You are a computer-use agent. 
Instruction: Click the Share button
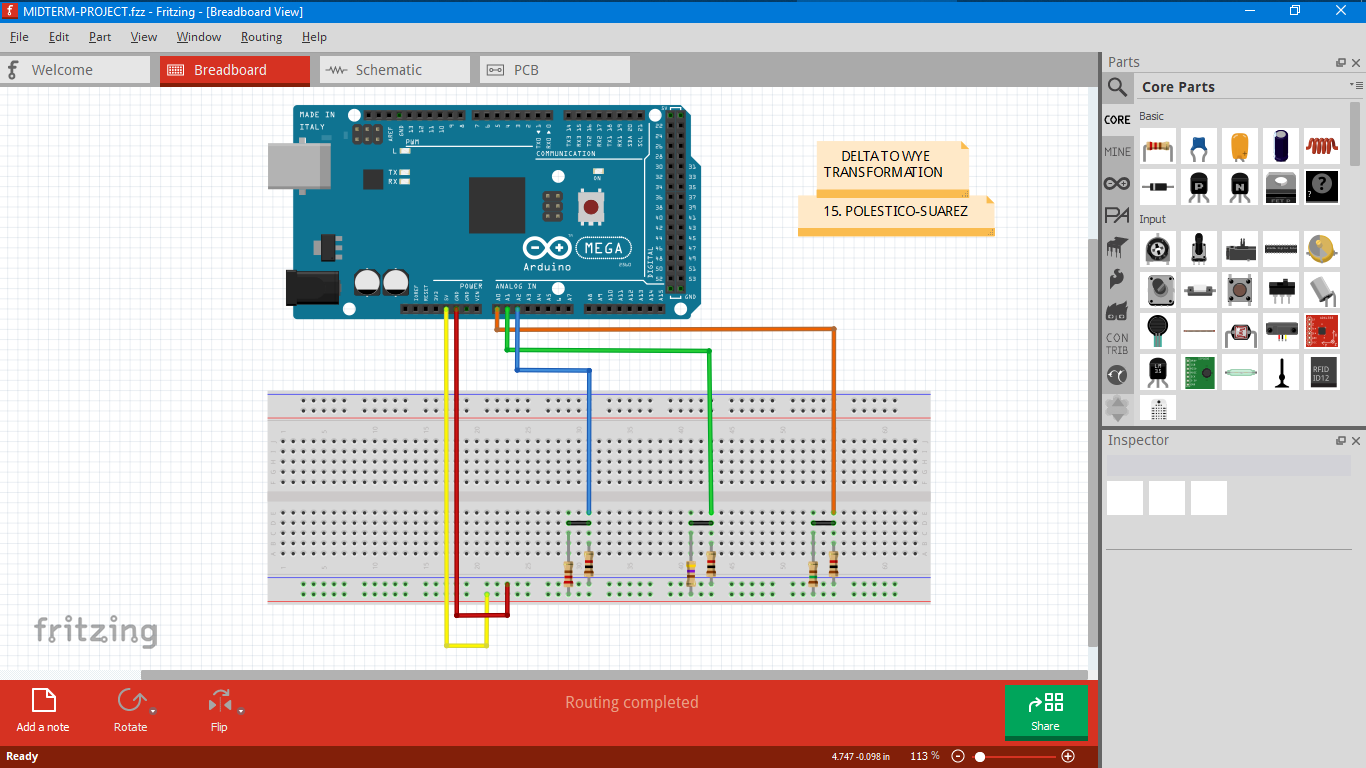[x=1045, y=712]
